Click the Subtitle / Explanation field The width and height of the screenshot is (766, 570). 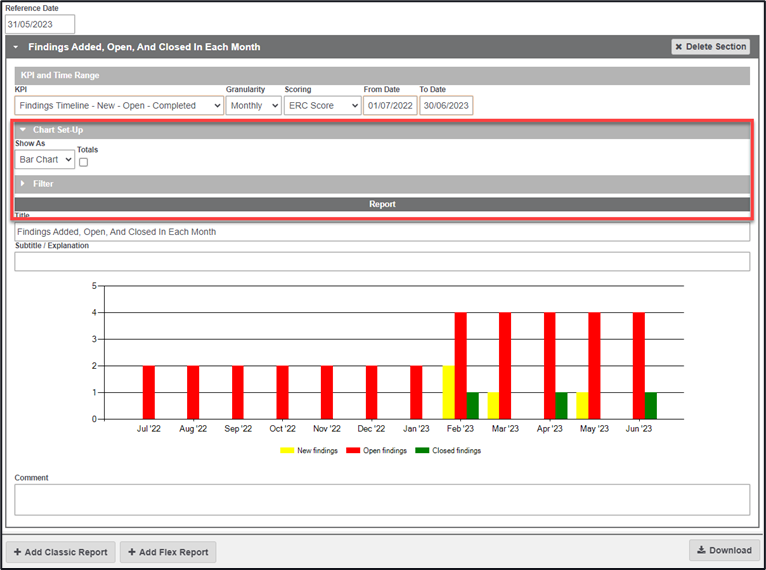pyautogui.click(x=382, y=261)
